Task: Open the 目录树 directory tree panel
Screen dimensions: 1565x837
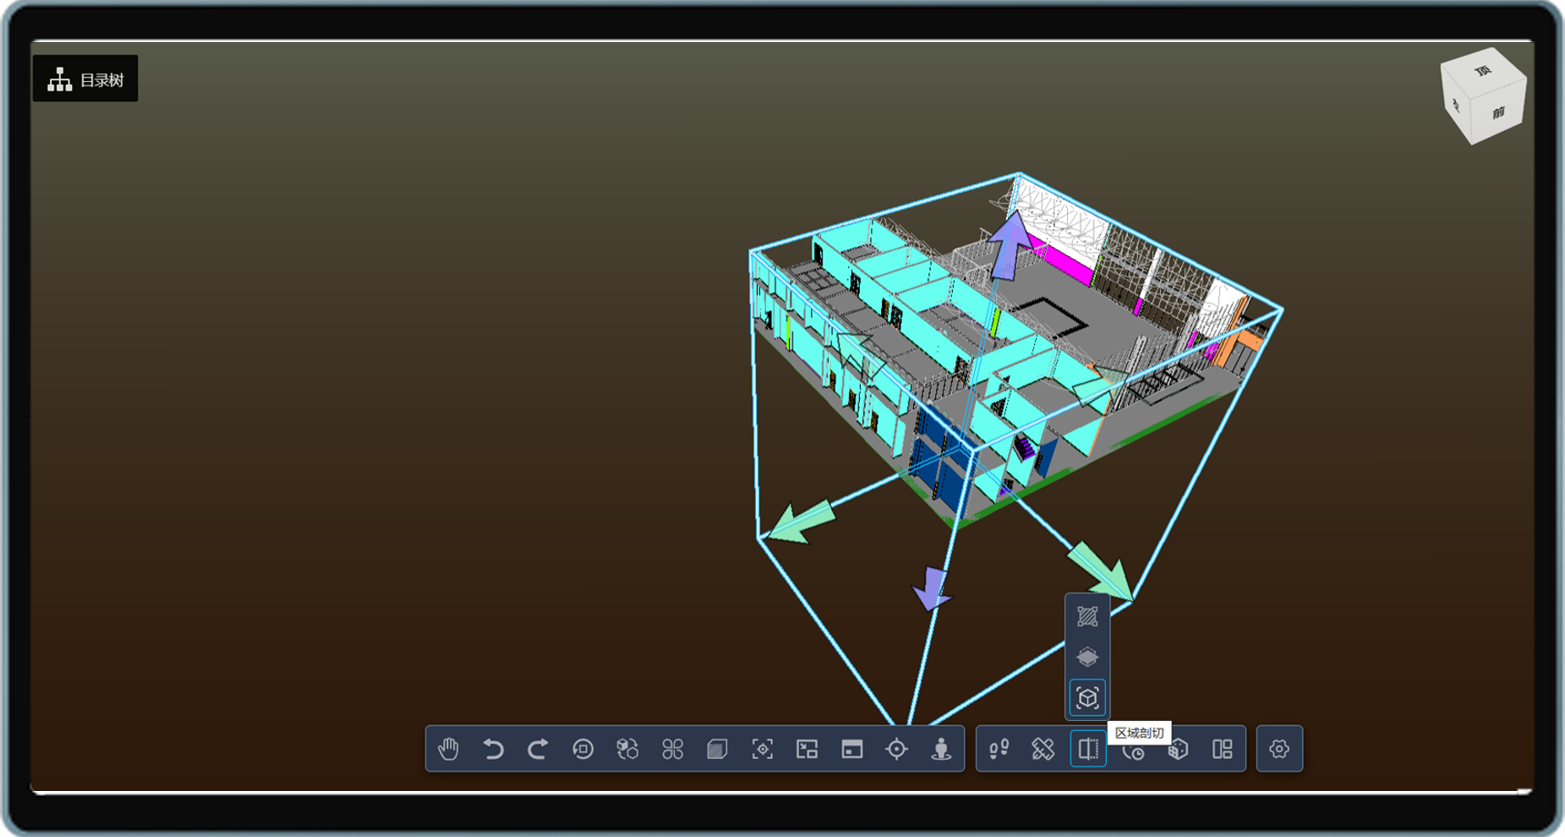Action: (86, 80)
